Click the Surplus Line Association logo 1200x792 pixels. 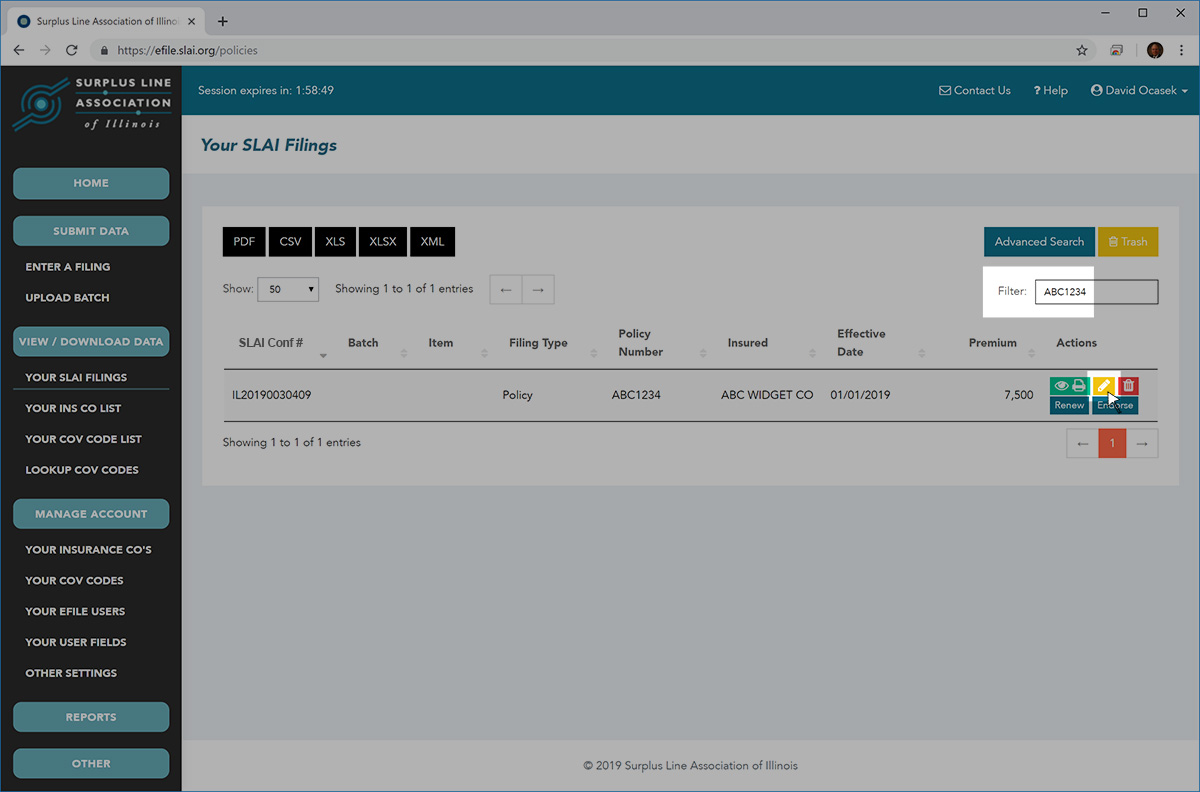(x=91, y=103)
